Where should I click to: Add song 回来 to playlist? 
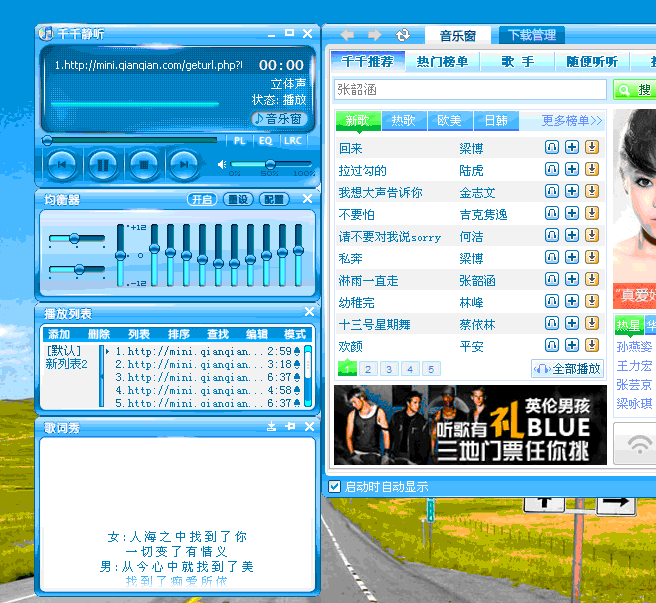[x=571, y=147]
